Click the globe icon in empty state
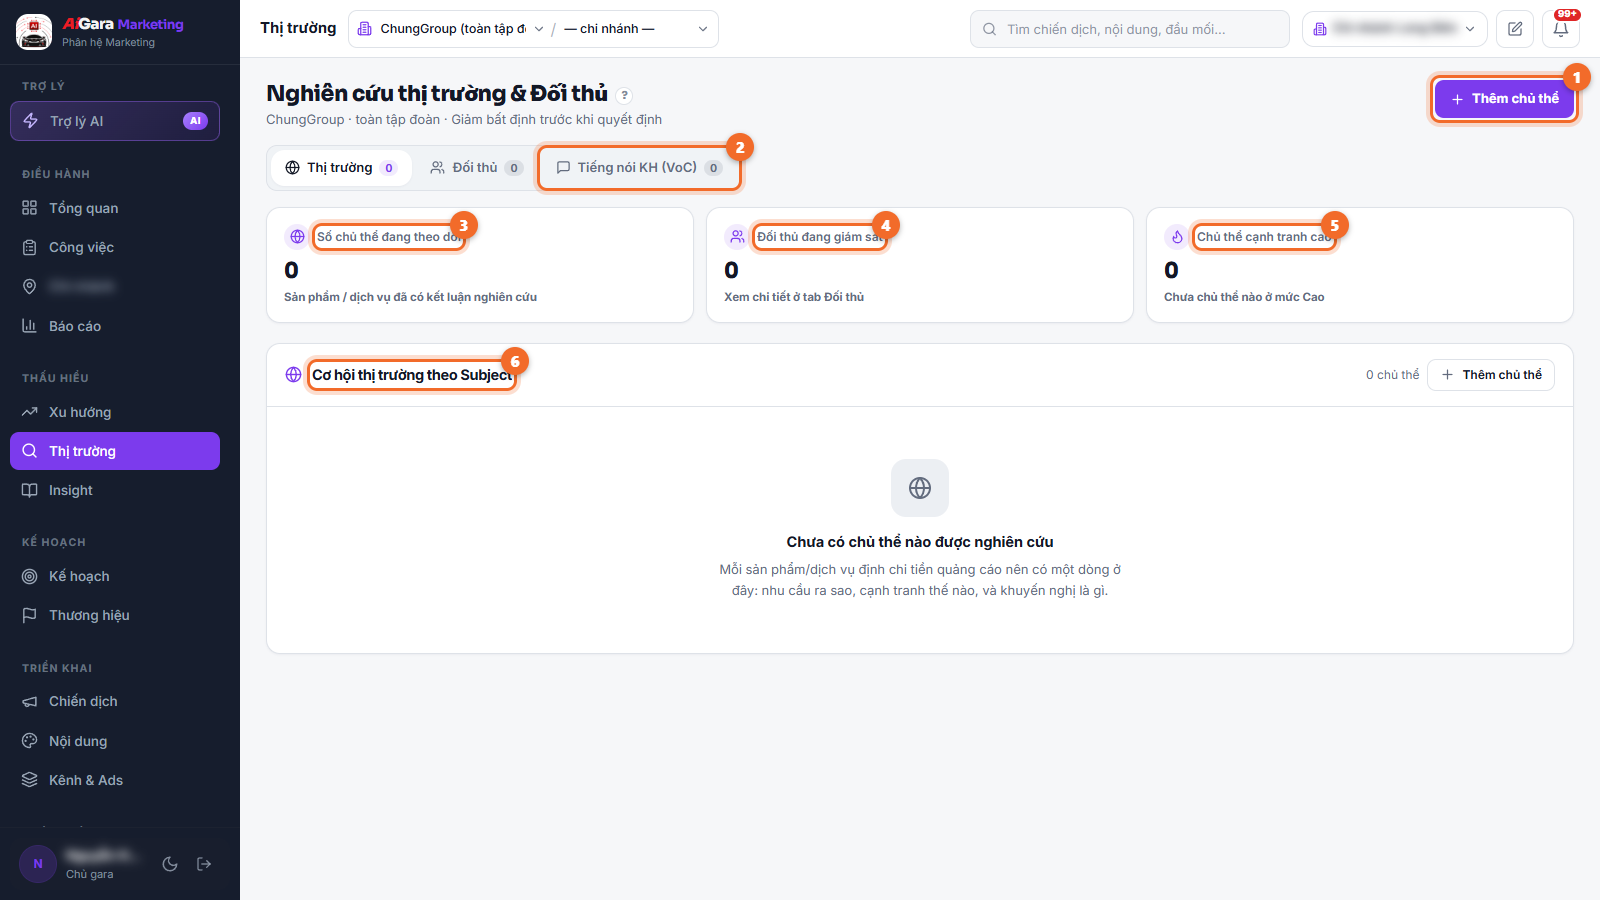1600x900 pixels. [x=920, y=488]
